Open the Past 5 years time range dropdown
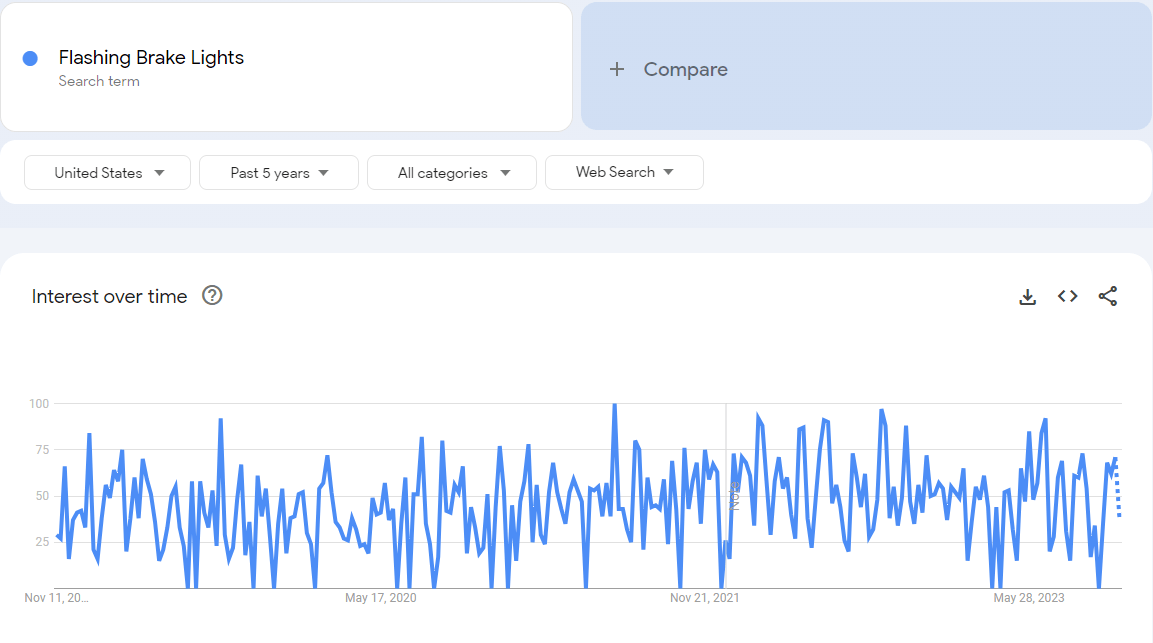Image resolution: width=1153 pixels, height=643 pixels. coord(279,173)
